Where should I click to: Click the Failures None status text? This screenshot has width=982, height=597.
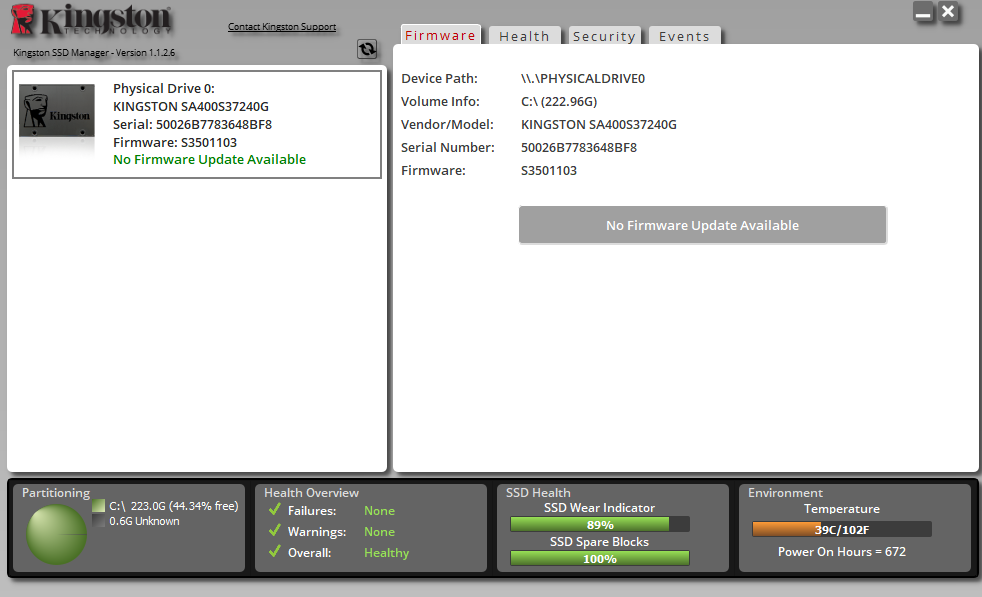coord(380,511)
